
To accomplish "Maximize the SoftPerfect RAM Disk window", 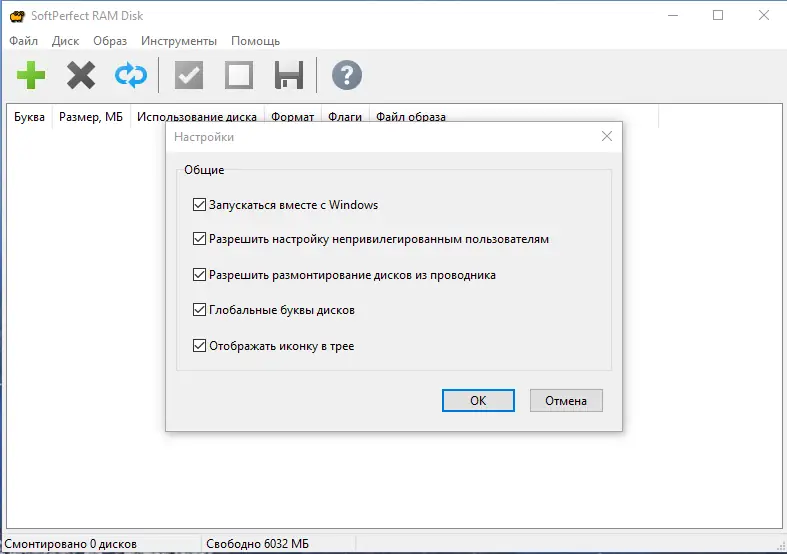I will click(718, 16).
